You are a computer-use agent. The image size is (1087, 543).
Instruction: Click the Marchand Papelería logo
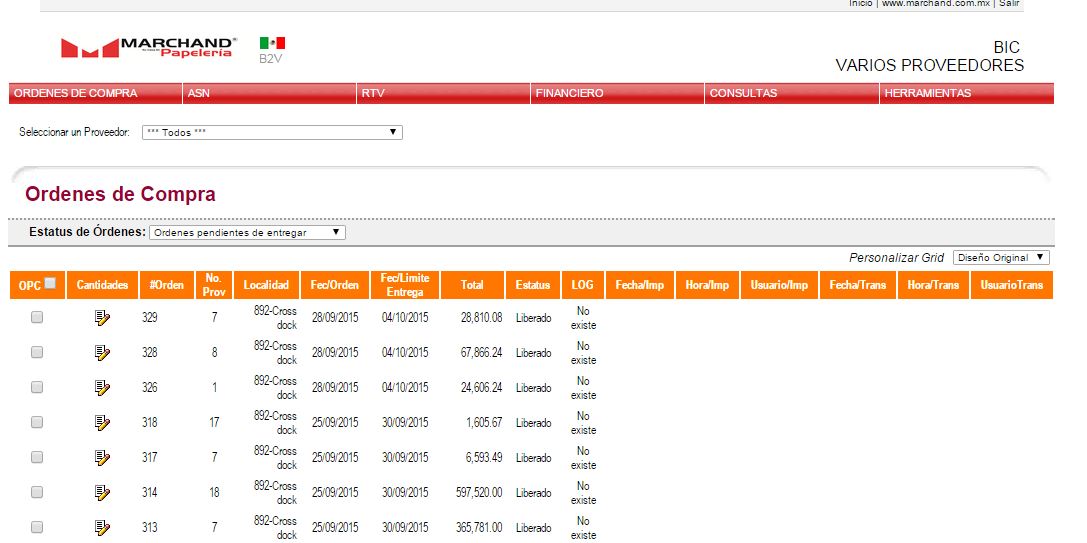click(149, 47)
